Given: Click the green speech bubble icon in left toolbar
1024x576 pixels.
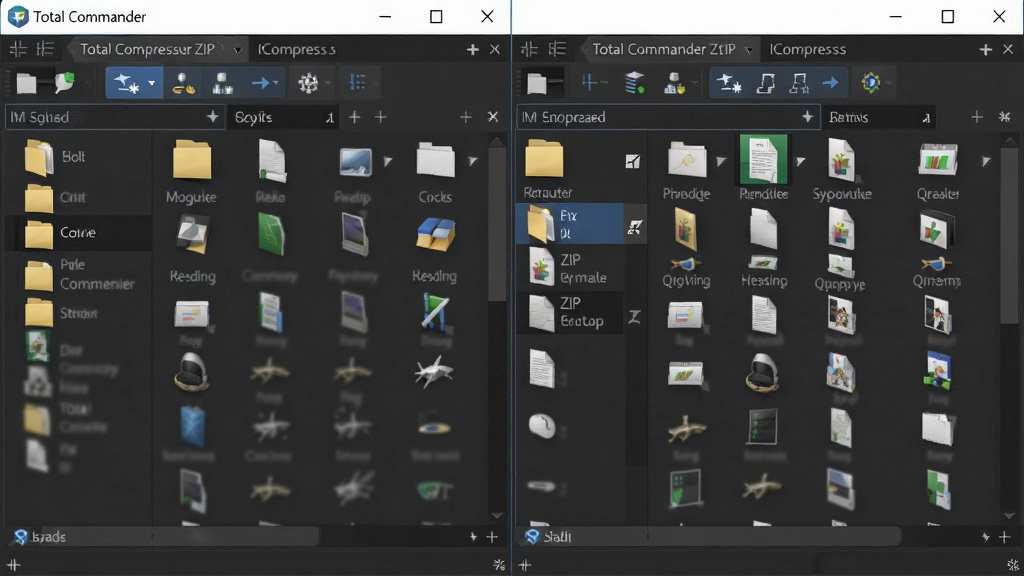Looking at the screenshot, I should (64, 82).
